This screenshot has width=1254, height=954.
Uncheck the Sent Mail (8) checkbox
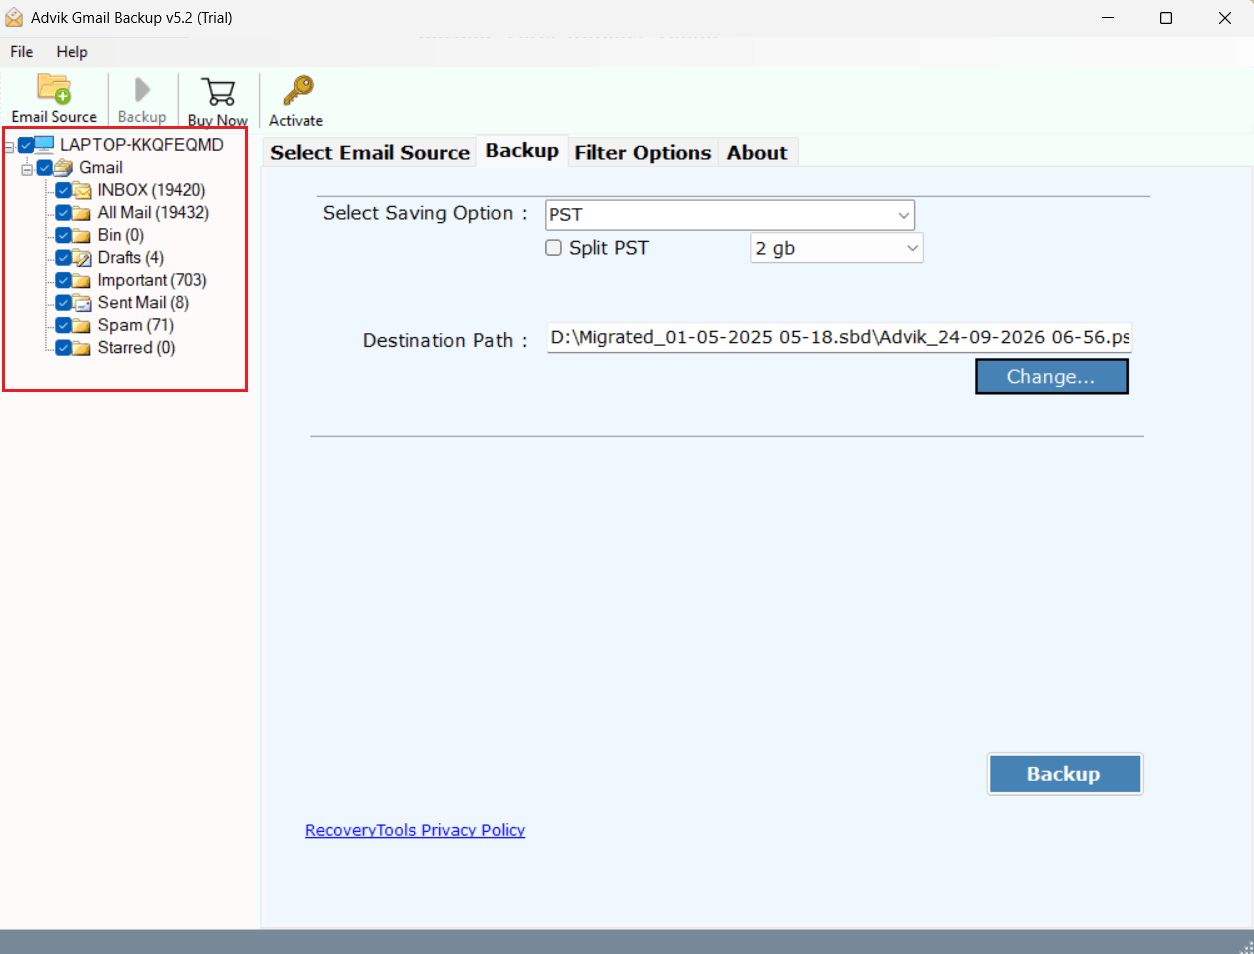pos(63,303)
